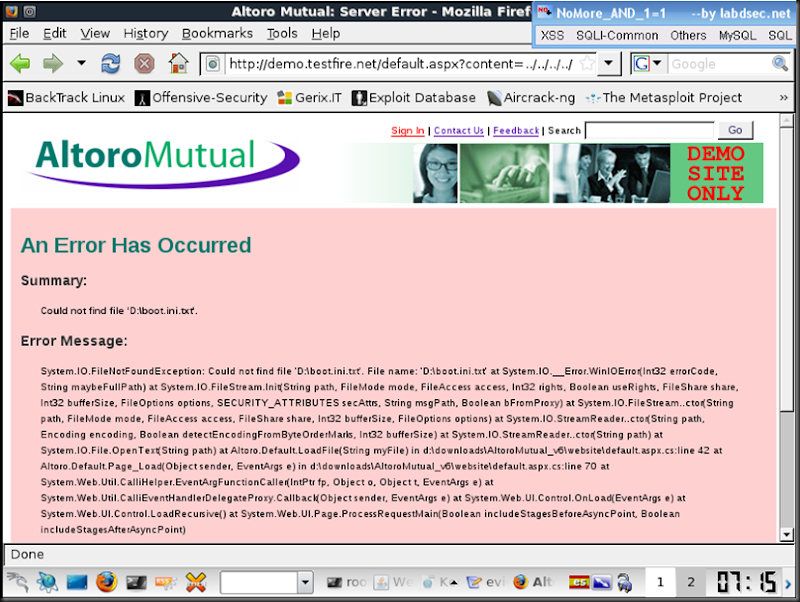Click the red Stop loading icon
The height and width of the screenshot is (602, 800).
[144, 64]
